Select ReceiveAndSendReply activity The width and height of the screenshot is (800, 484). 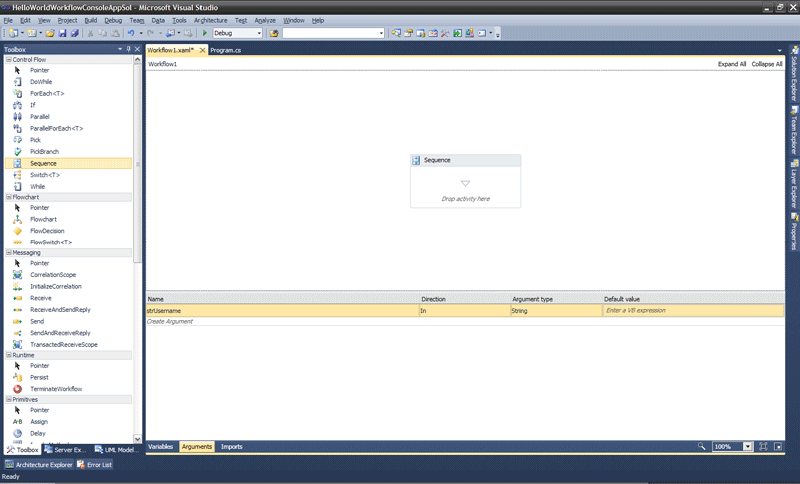pos(60,310)
